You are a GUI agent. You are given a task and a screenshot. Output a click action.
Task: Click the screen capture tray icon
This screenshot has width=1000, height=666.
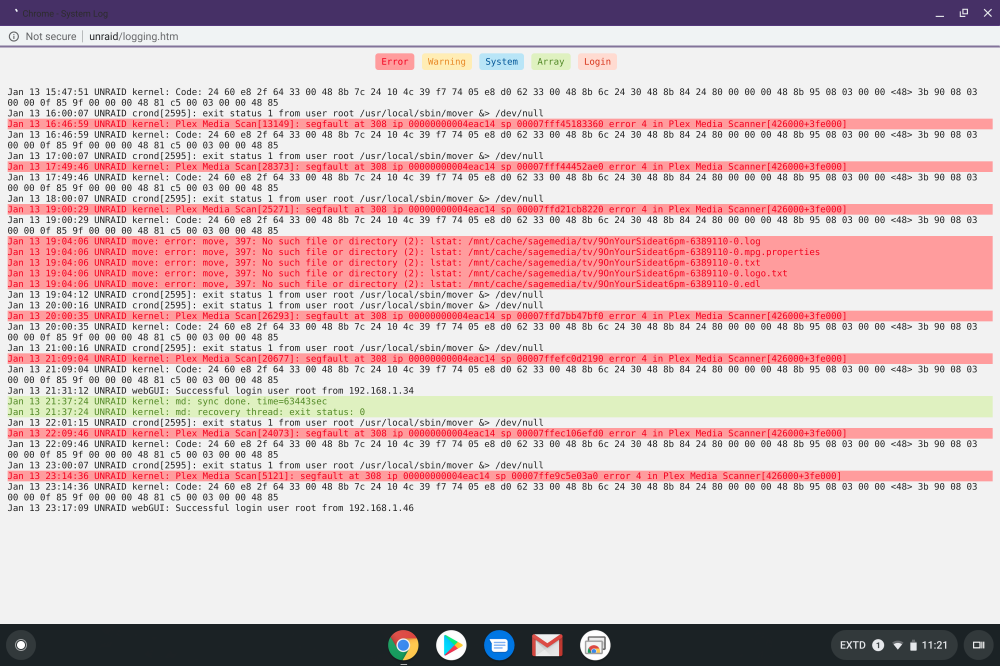(978, 645)
